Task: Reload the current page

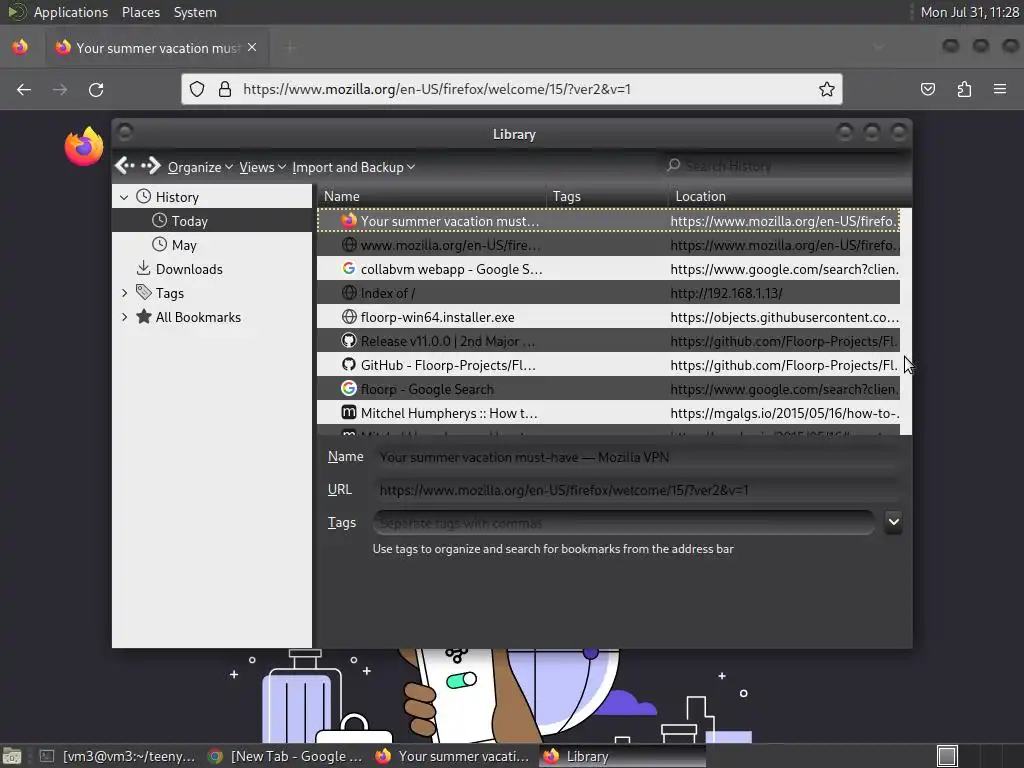Action: (x=96, y=89)
